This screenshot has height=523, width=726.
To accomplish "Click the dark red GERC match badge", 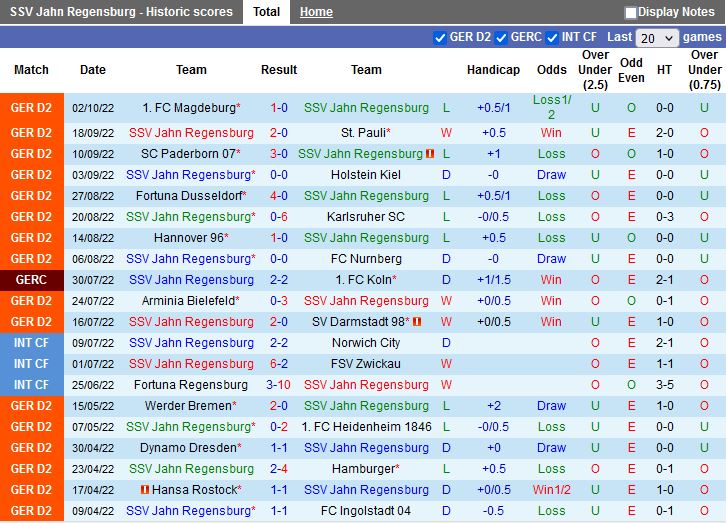I will point(31,280).
